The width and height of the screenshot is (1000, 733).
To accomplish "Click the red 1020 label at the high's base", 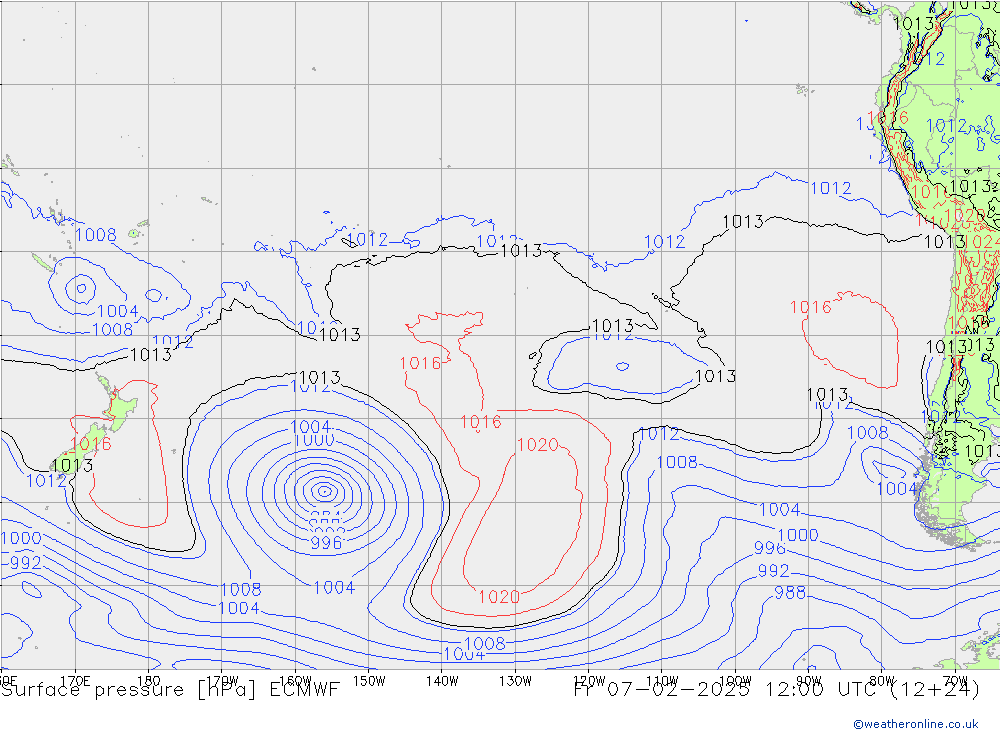I will click(x=499, y=596).
